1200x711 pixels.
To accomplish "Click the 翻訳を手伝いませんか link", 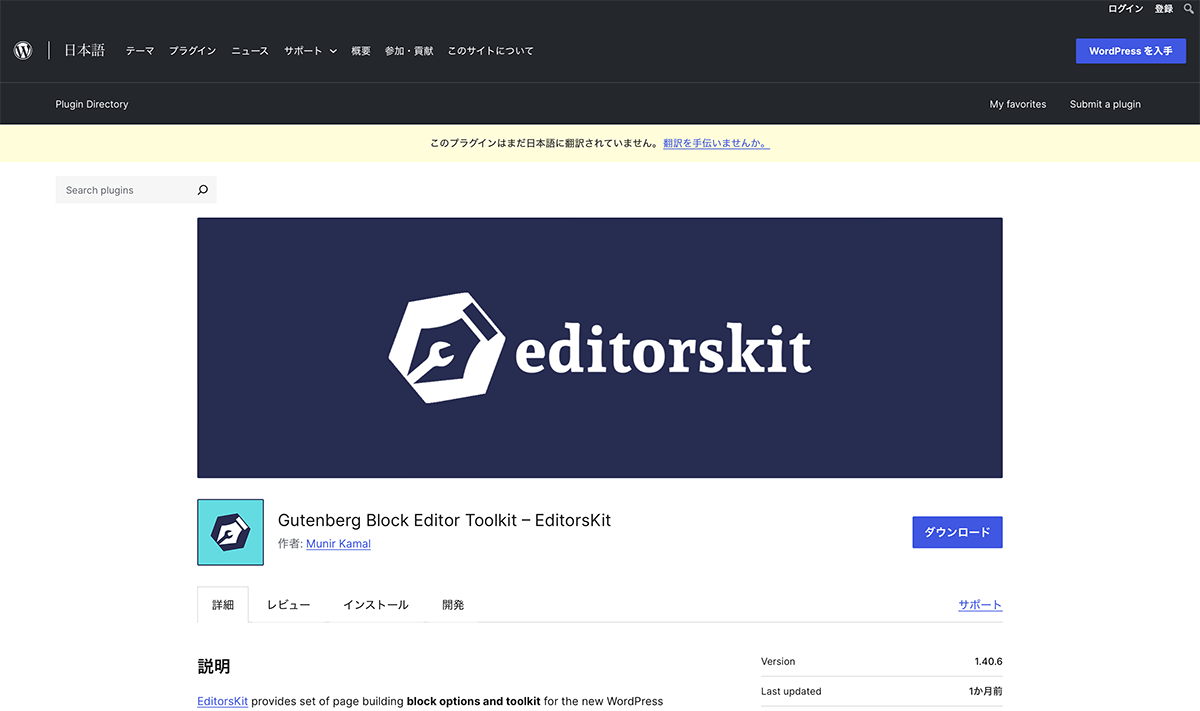I will coord(716,143).
